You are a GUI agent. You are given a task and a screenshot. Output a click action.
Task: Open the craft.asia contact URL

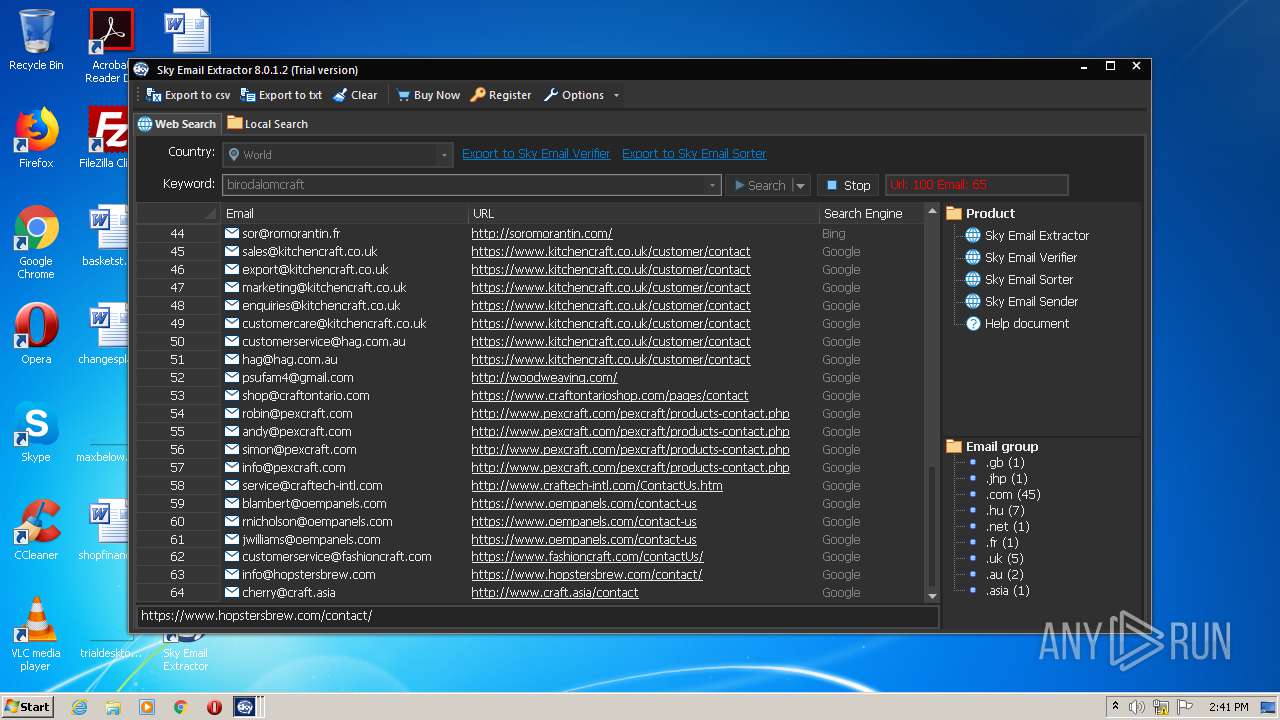click(x=555, y=592)
